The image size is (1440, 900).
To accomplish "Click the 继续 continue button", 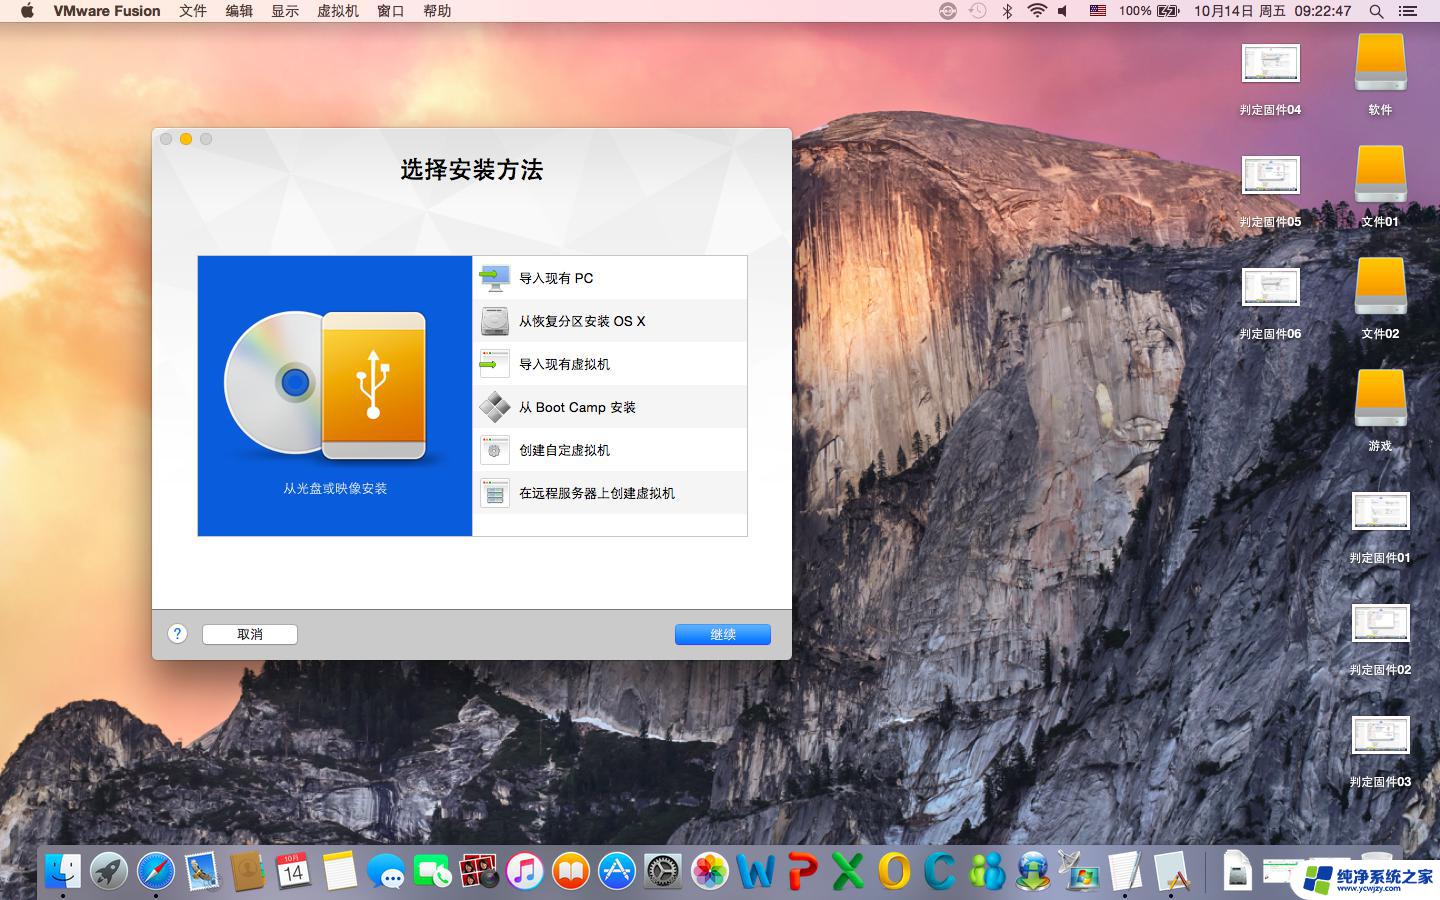I will tap(723, 634).
